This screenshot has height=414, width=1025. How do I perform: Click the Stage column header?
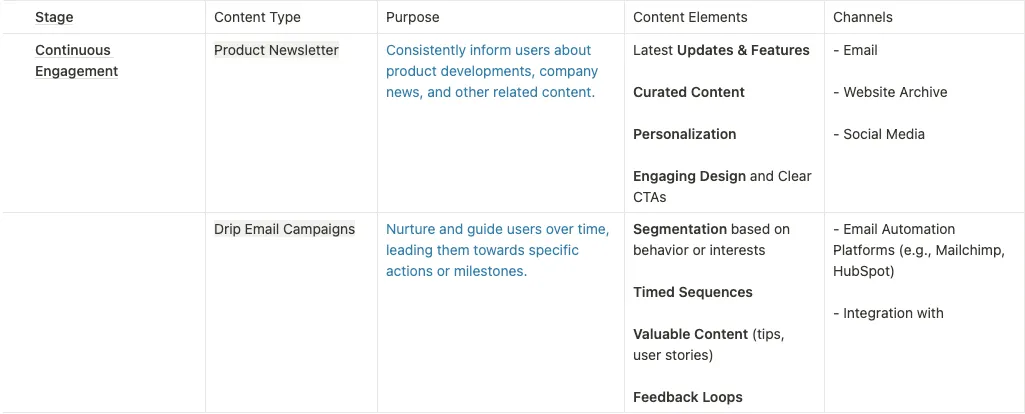pos(54,17)
